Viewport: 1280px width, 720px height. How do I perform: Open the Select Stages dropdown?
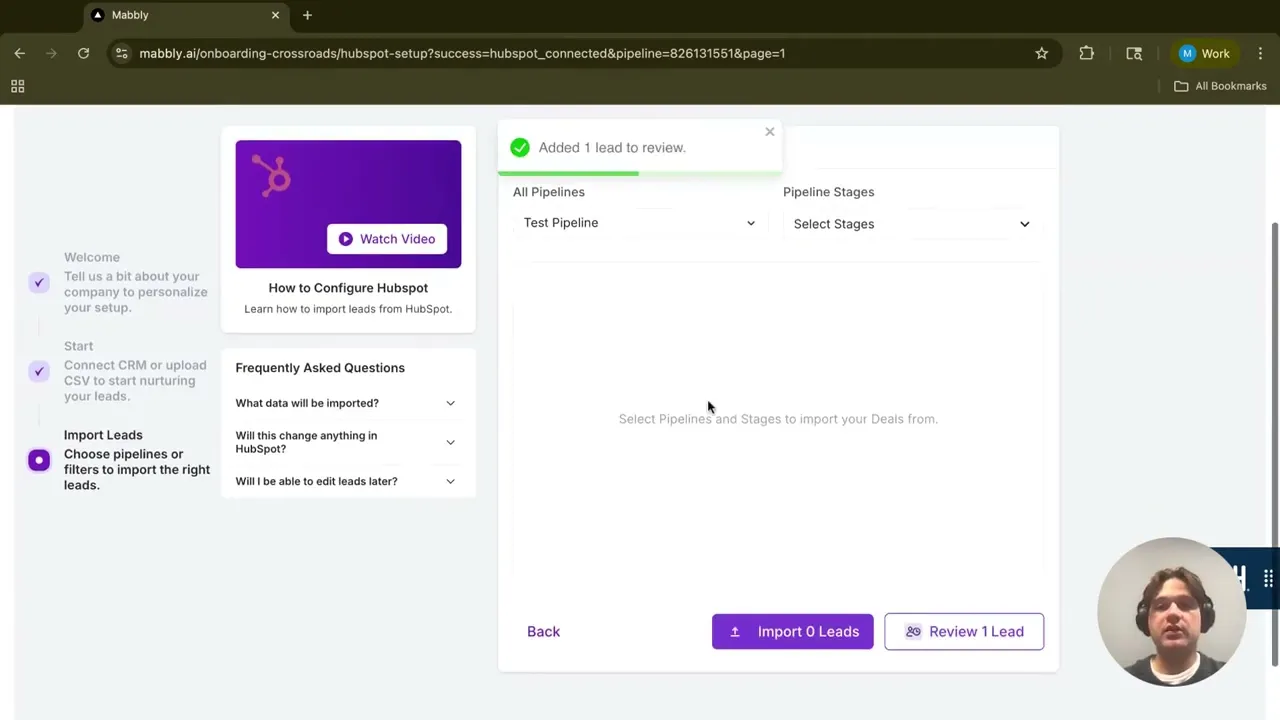[911, 224]
